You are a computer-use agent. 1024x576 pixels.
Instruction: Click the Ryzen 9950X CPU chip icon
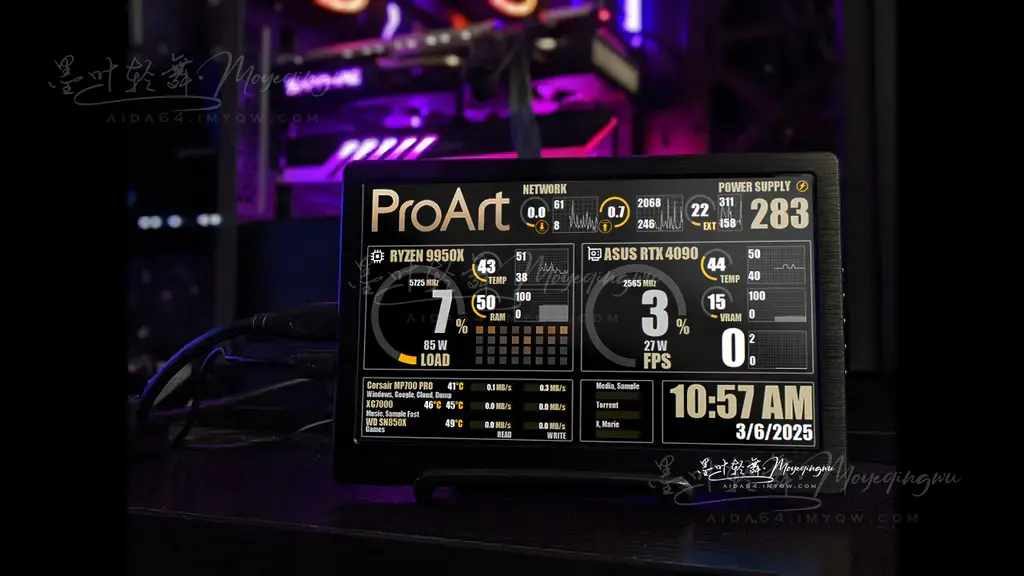pyautogui.click(x=378, y=256)
